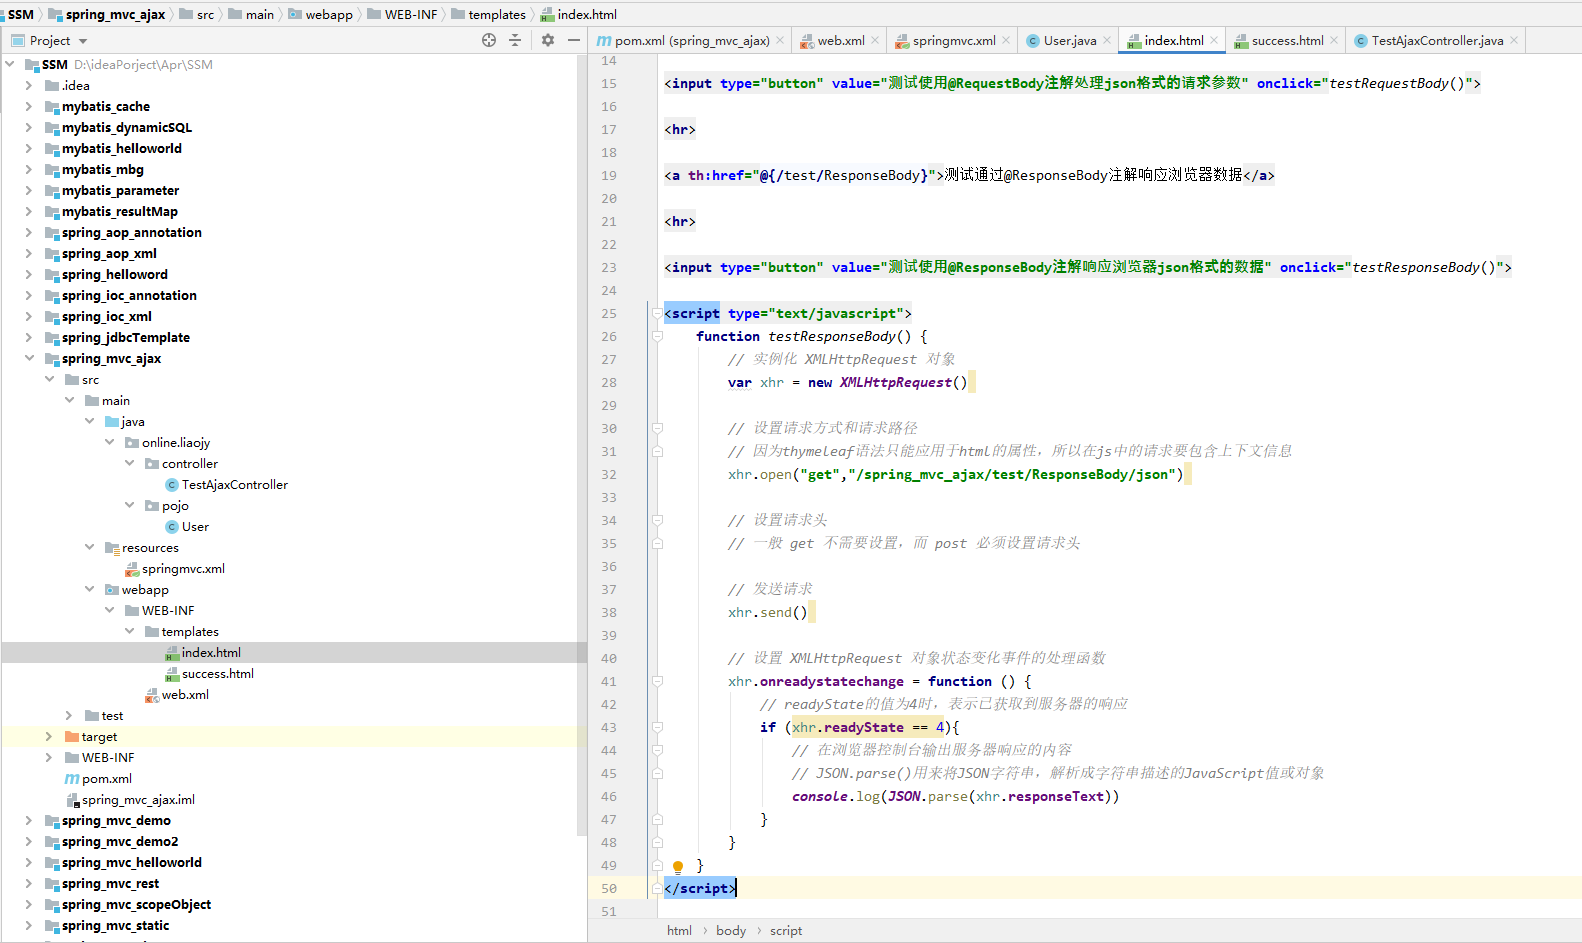Fold the if block at line 43
This screenshot has height=943, width=1582.
[x=657, y=727]
